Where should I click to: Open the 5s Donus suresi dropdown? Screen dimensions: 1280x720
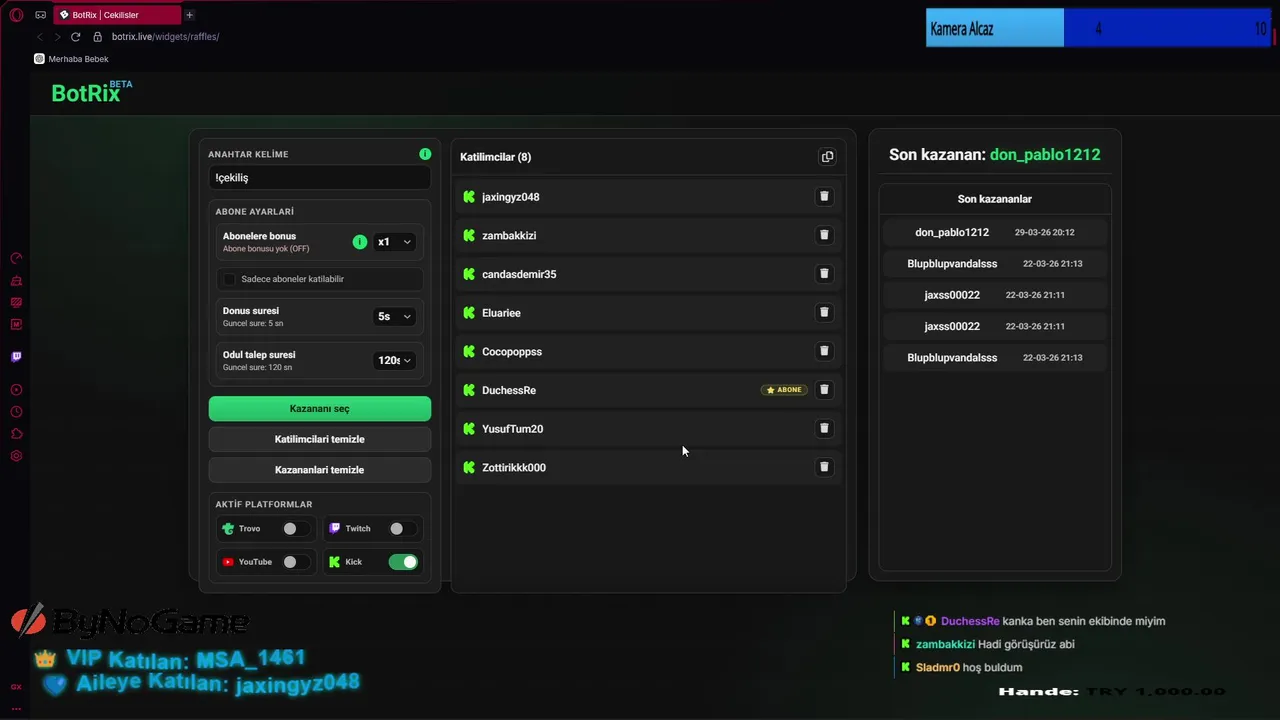click(394, 316)
